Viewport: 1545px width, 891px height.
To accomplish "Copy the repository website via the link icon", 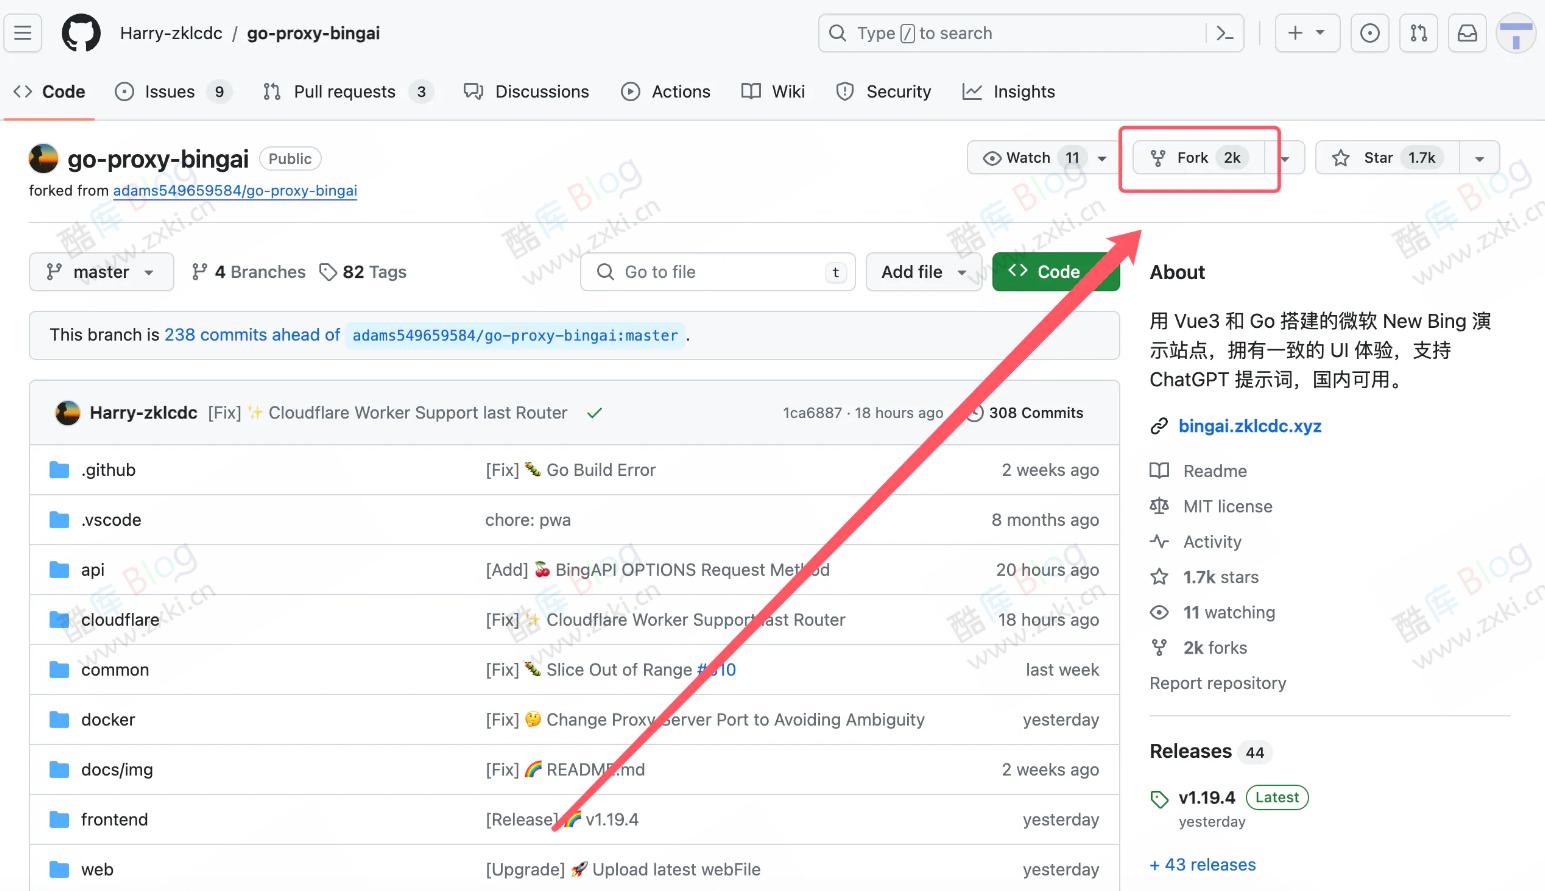I will [1159, 425].
